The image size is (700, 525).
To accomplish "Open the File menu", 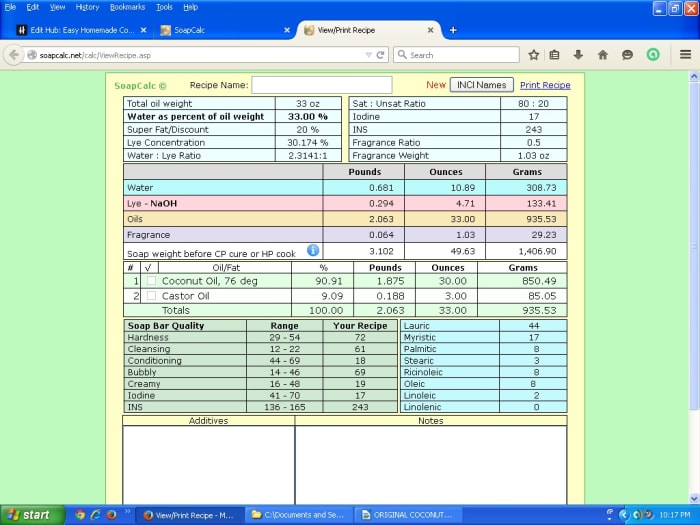I will (x=10, y=7).
